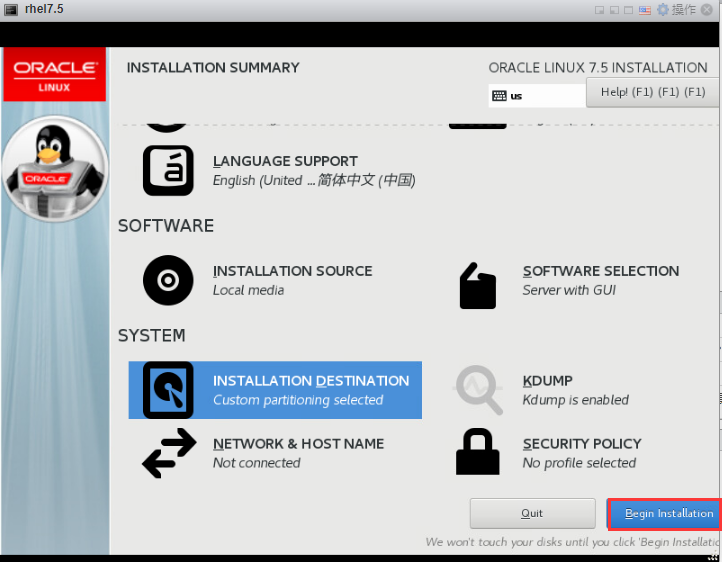
Task: Click the 'Local media' text
Action: click(x=248, y=290)
